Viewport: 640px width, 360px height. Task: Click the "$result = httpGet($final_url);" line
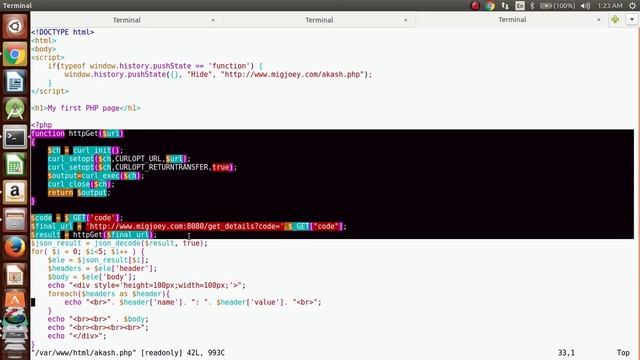coord(94,235)
